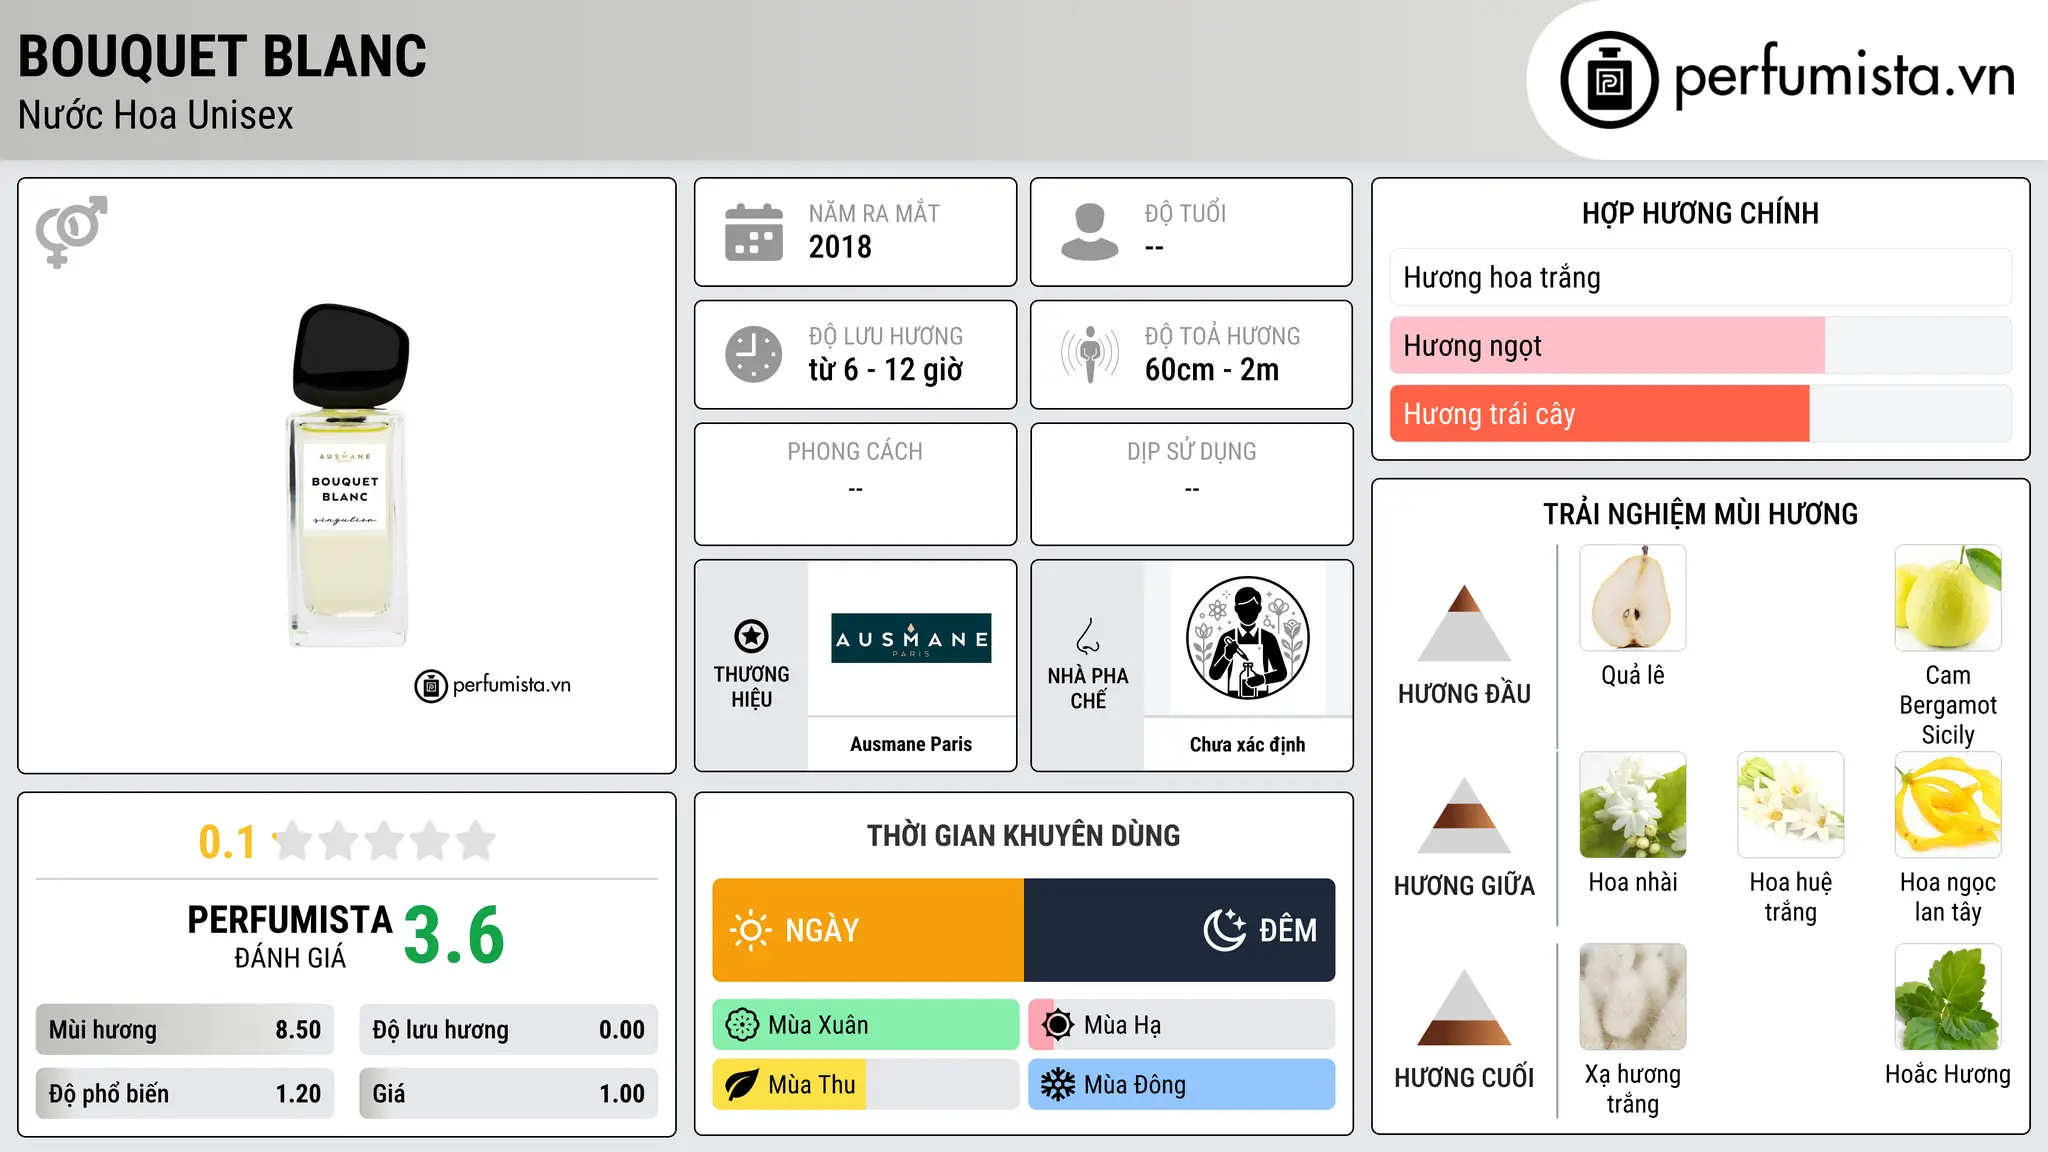This screenshot has width=2048, height=1152.
Task: Click the Trải nghiệm mùi hương heading
Action: pyautogui.click(x=1700, y=514)
